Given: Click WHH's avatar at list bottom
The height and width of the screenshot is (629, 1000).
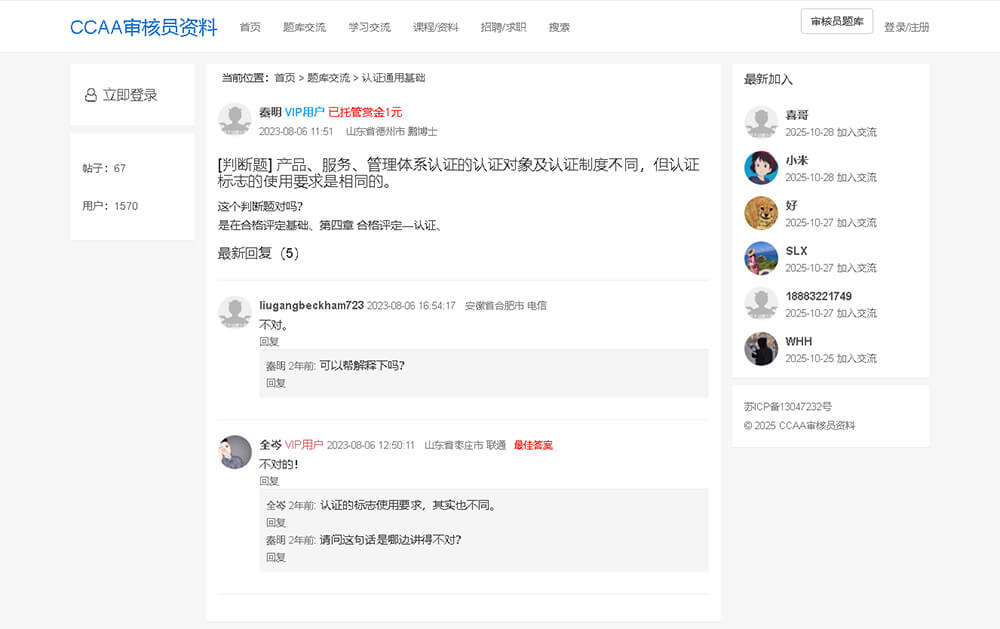Looking at the screenshot, I should coord(760,349).
